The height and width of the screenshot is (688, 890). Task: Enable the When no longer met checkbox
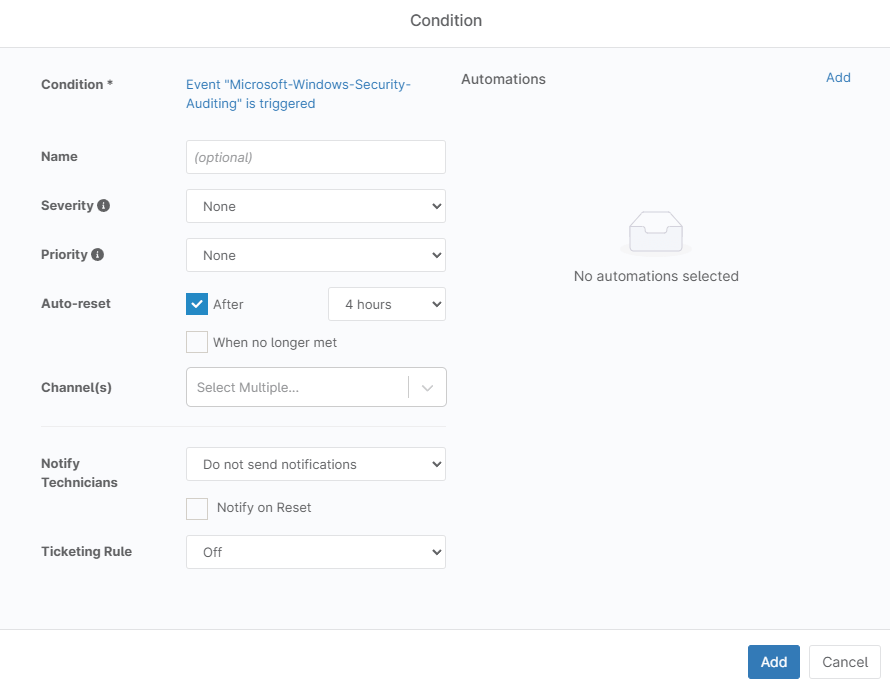(197, 342)
